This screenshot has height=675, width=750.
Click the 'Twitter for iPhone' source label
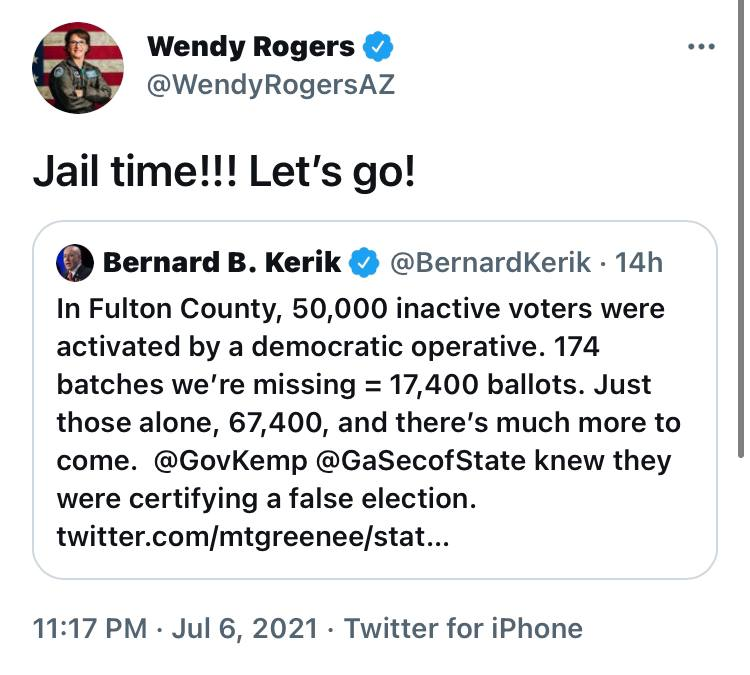[463, 629]
